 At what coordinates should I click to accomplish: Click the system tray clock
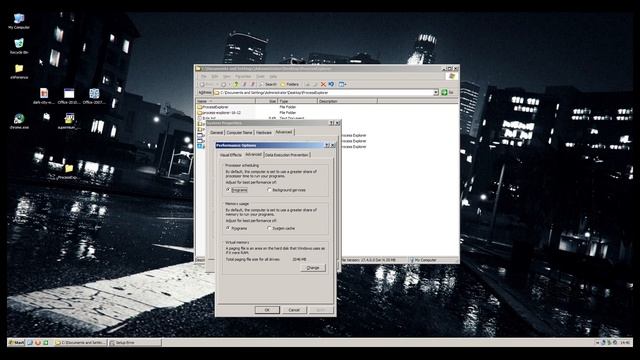[x=625, y=342]
